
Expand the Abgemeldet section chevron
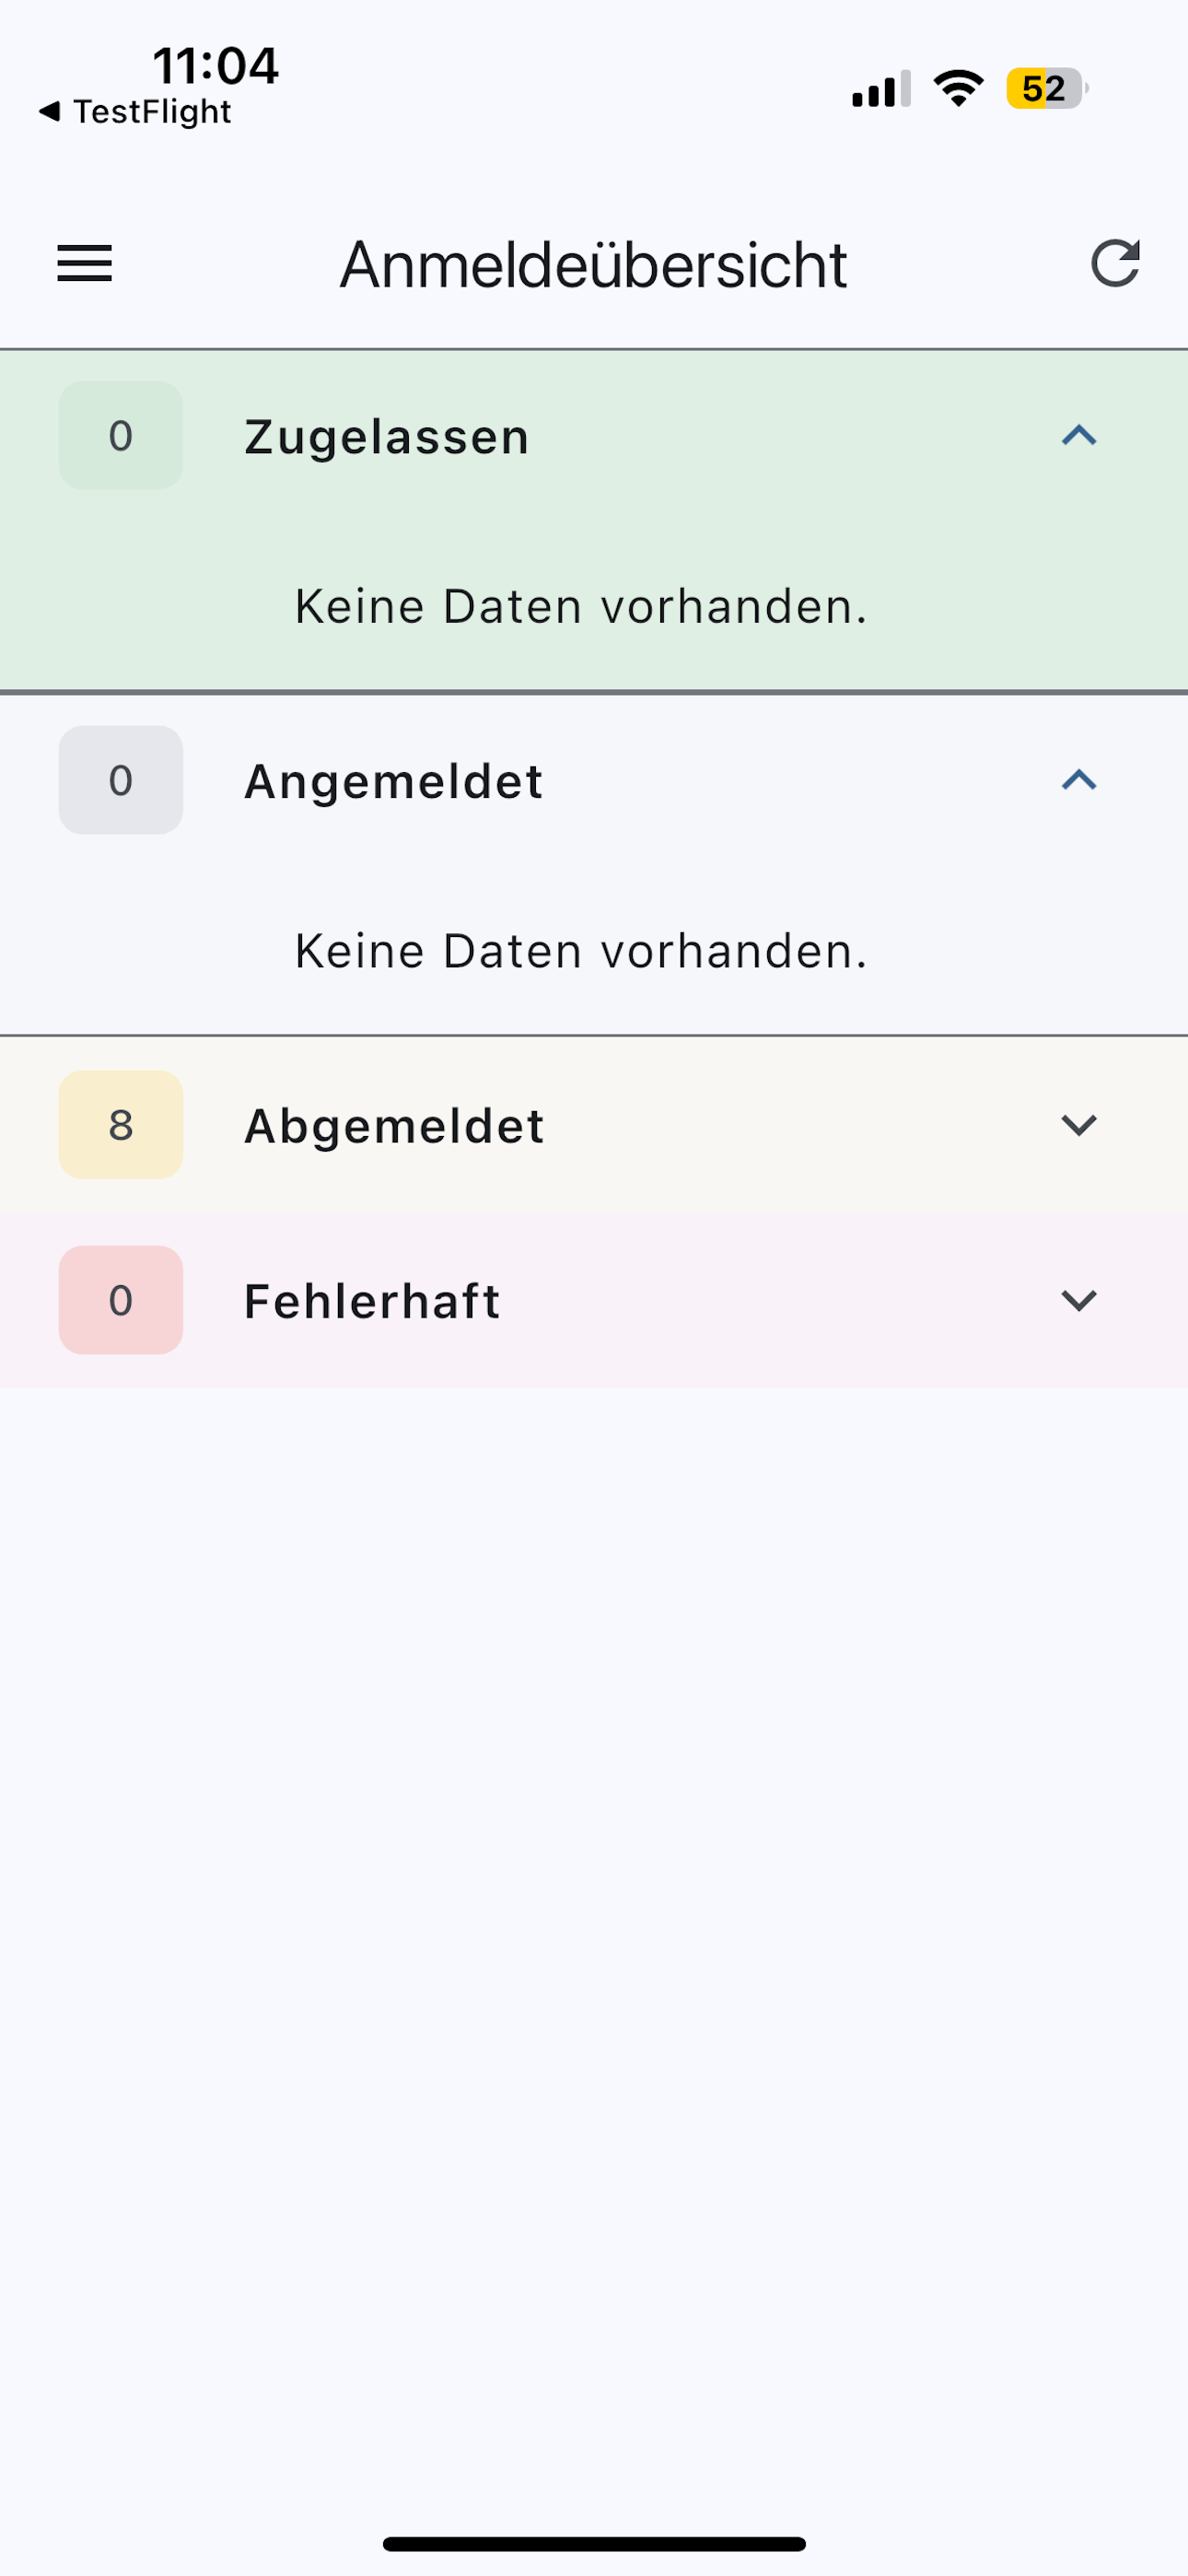(1079, 1125)
